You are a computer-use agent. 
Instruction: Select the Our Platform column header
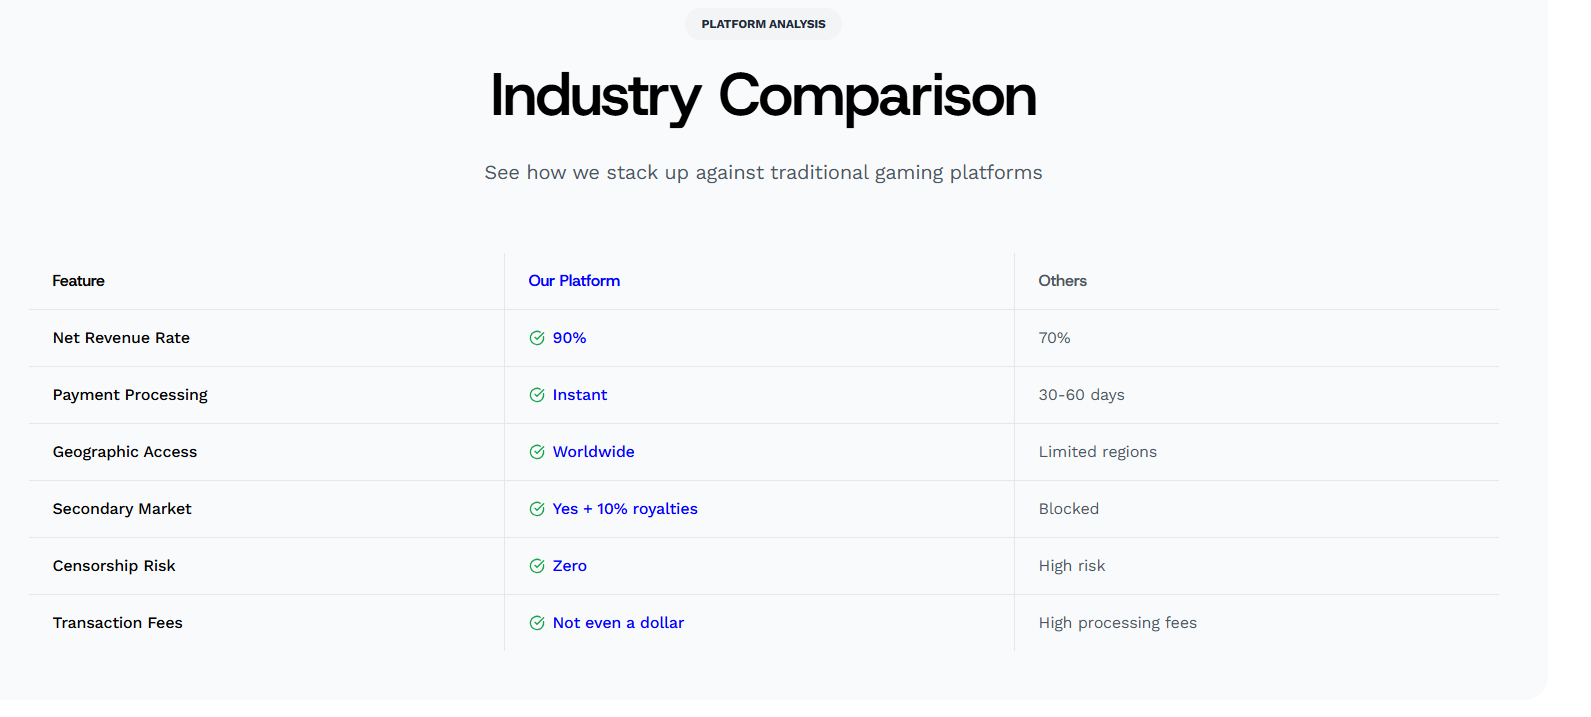pos(574,281)
